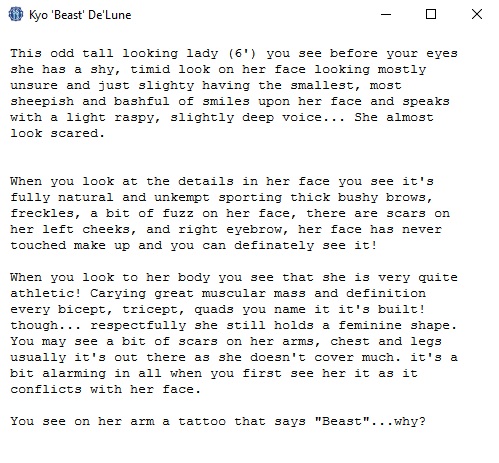
Task: Click the words "bicept, tricept, quads"
Action: [x=145, y=309]
